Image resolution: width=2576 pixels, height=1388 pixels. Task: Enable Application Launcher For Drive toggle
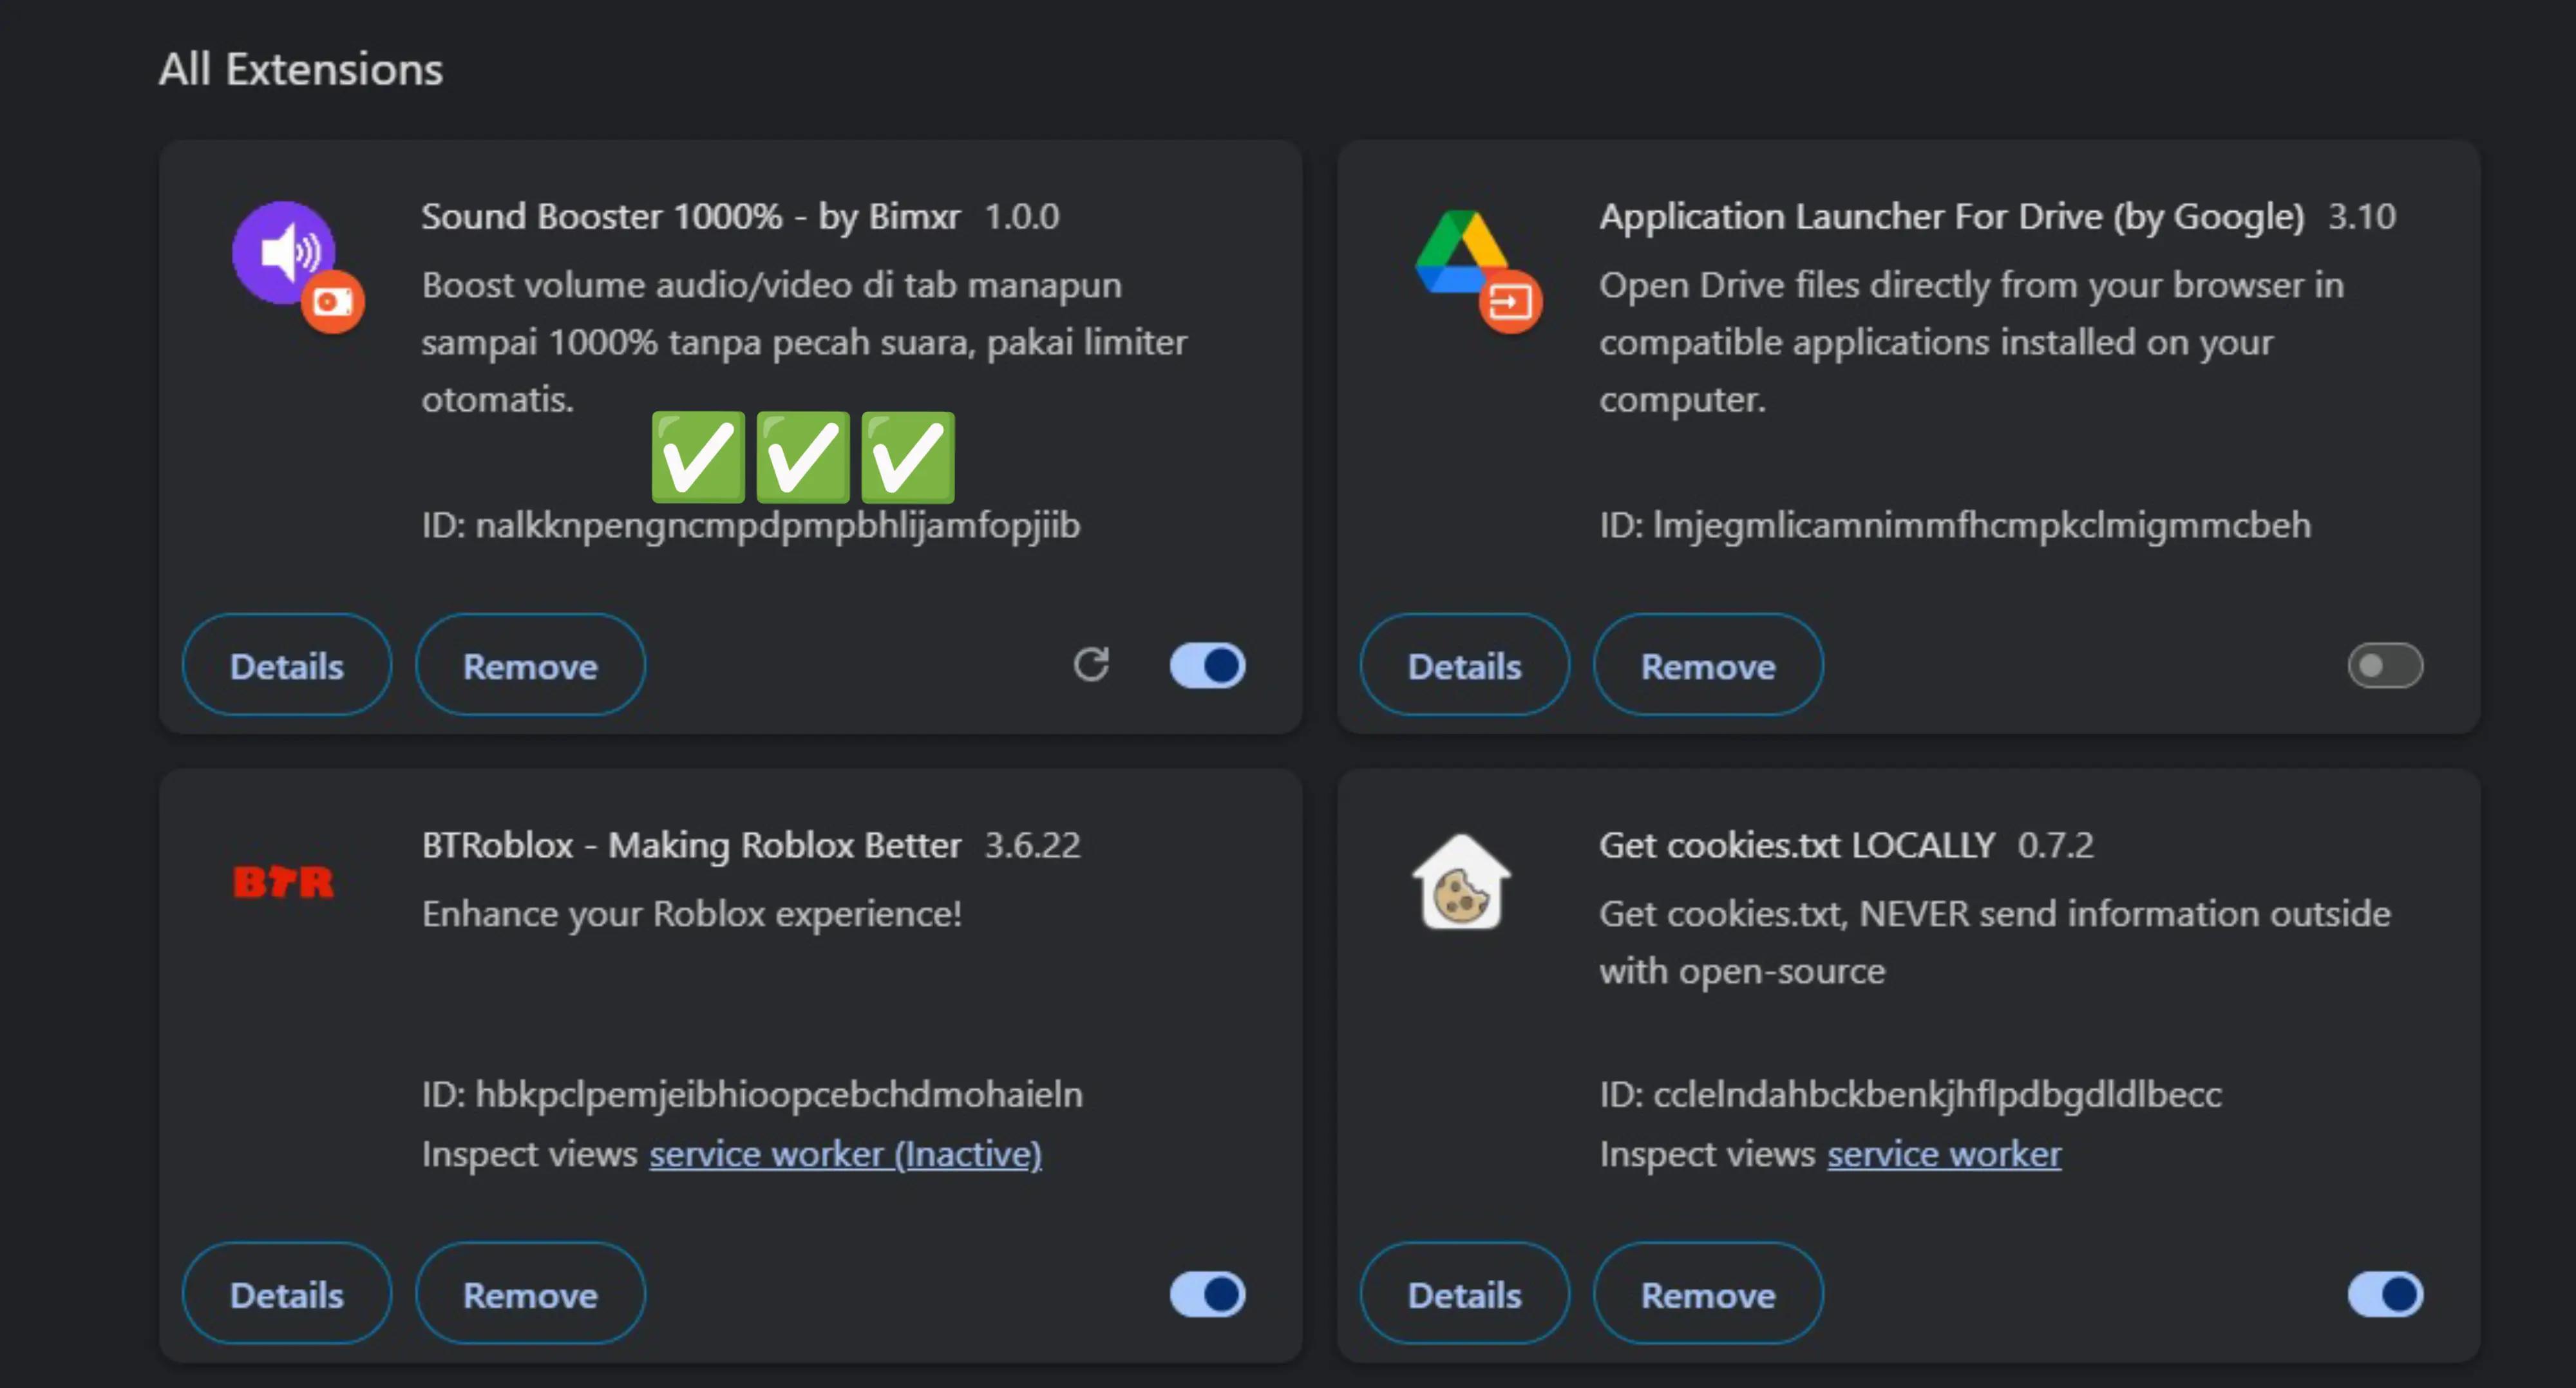(2386, 666)
